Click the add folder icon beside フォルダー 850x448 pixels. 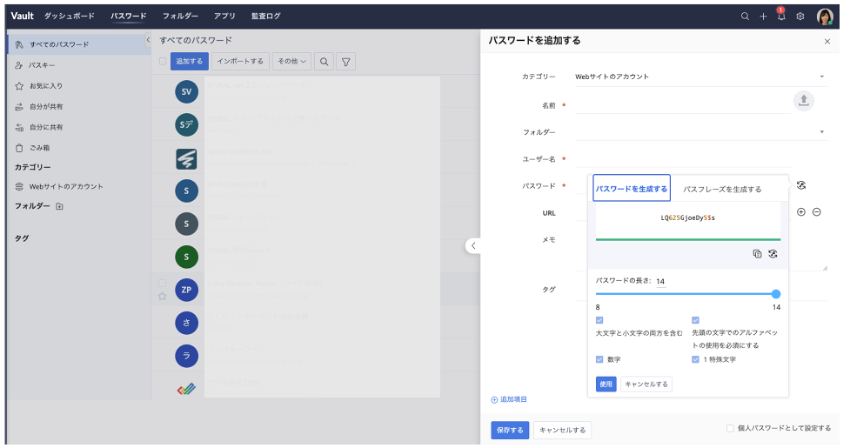[59, 206]
